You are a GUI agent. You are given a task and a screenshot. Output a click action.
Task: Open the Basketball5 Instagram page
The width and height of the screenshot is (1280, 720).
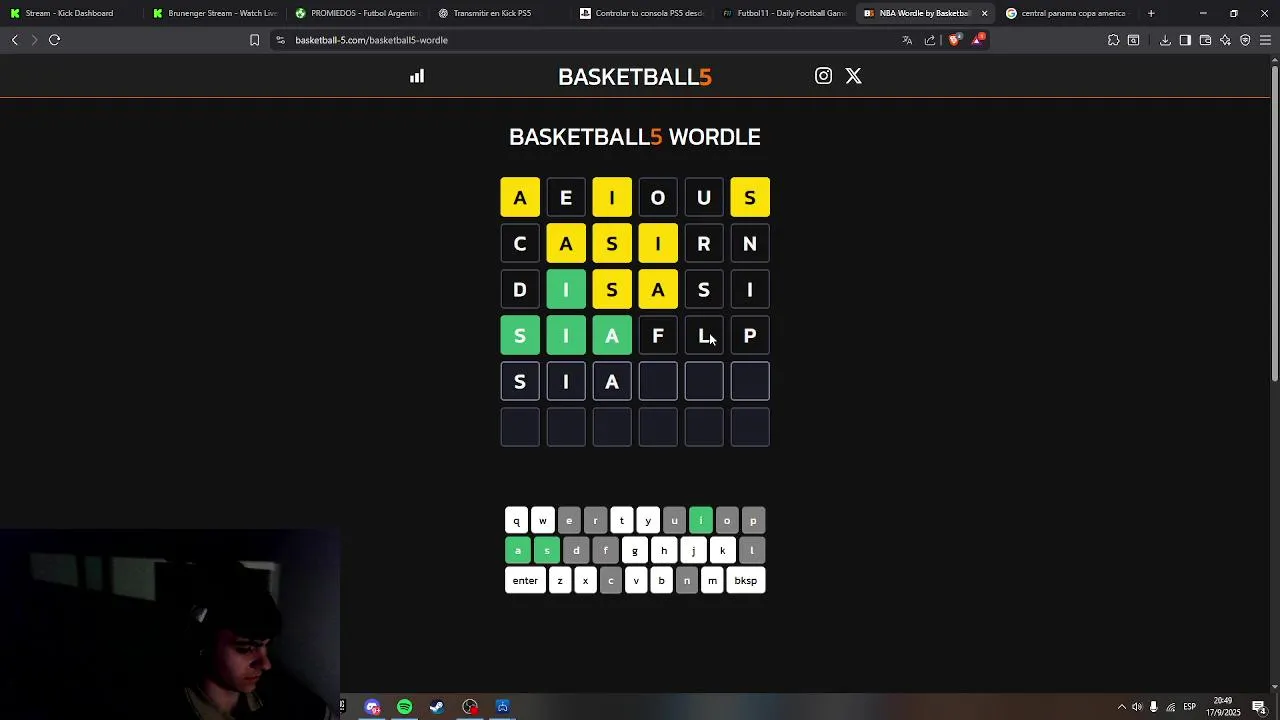[823, 76]
